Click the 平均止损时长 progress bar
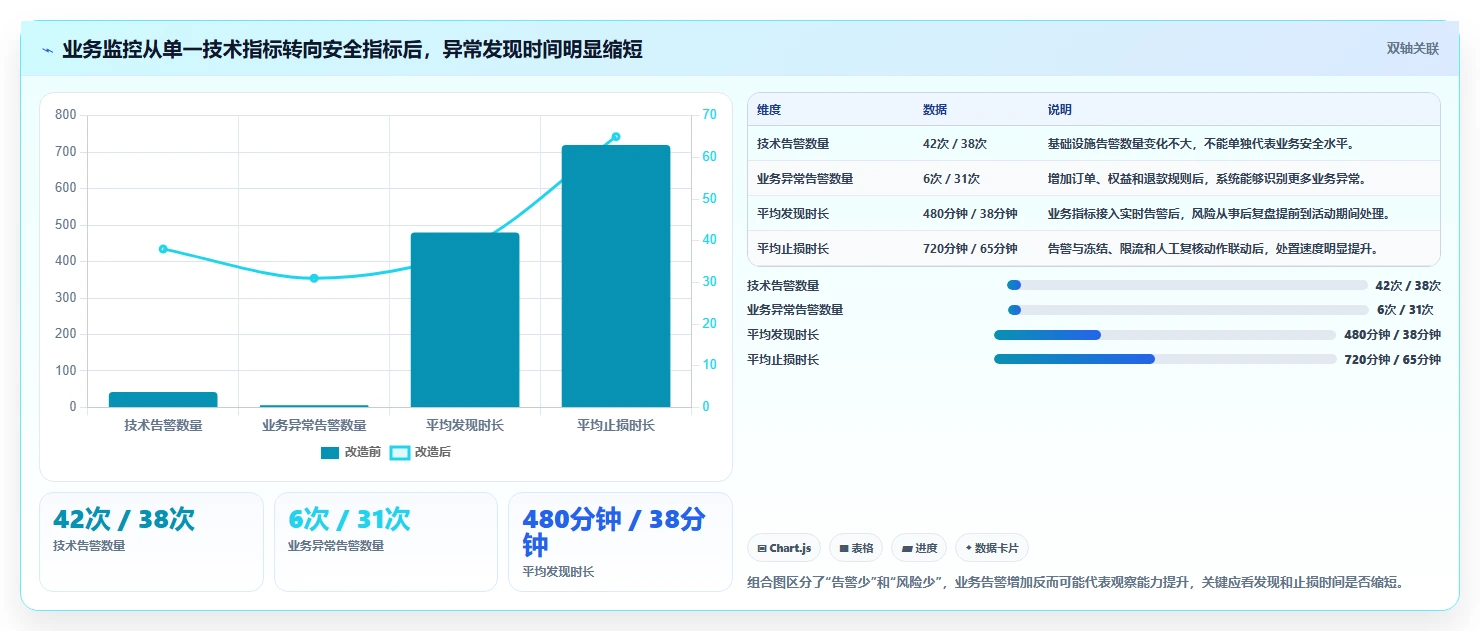Viewport: 1480px width, 631px height. [x=1165, y=359]
